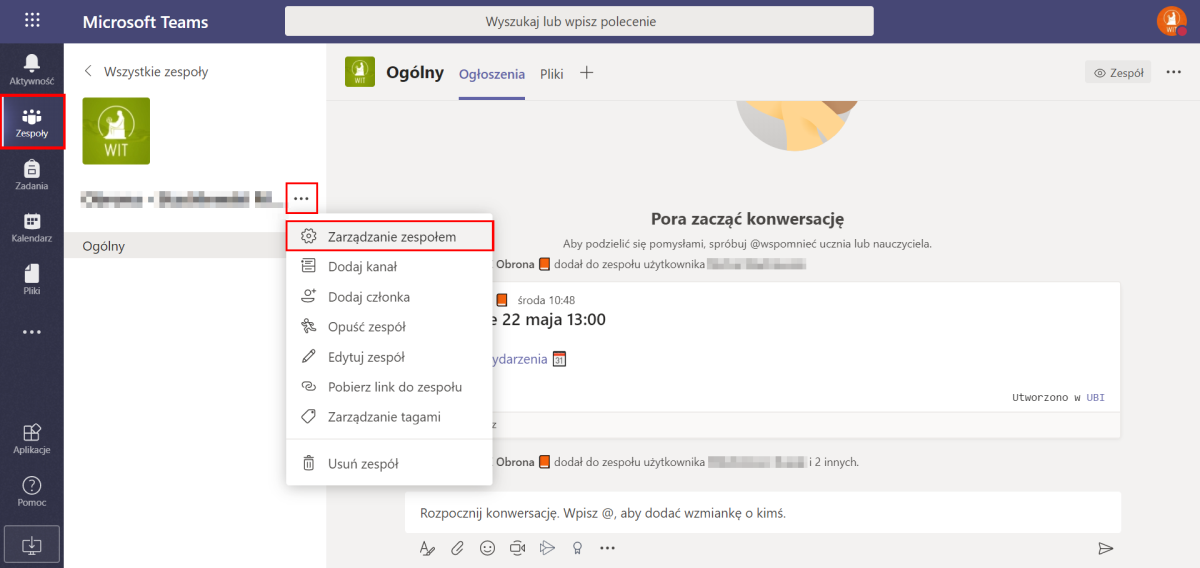Screen dimensions: 1200x568
Task: Click the Microsoft Teams title
Action: pyautogui.click(x=146, y=22)
